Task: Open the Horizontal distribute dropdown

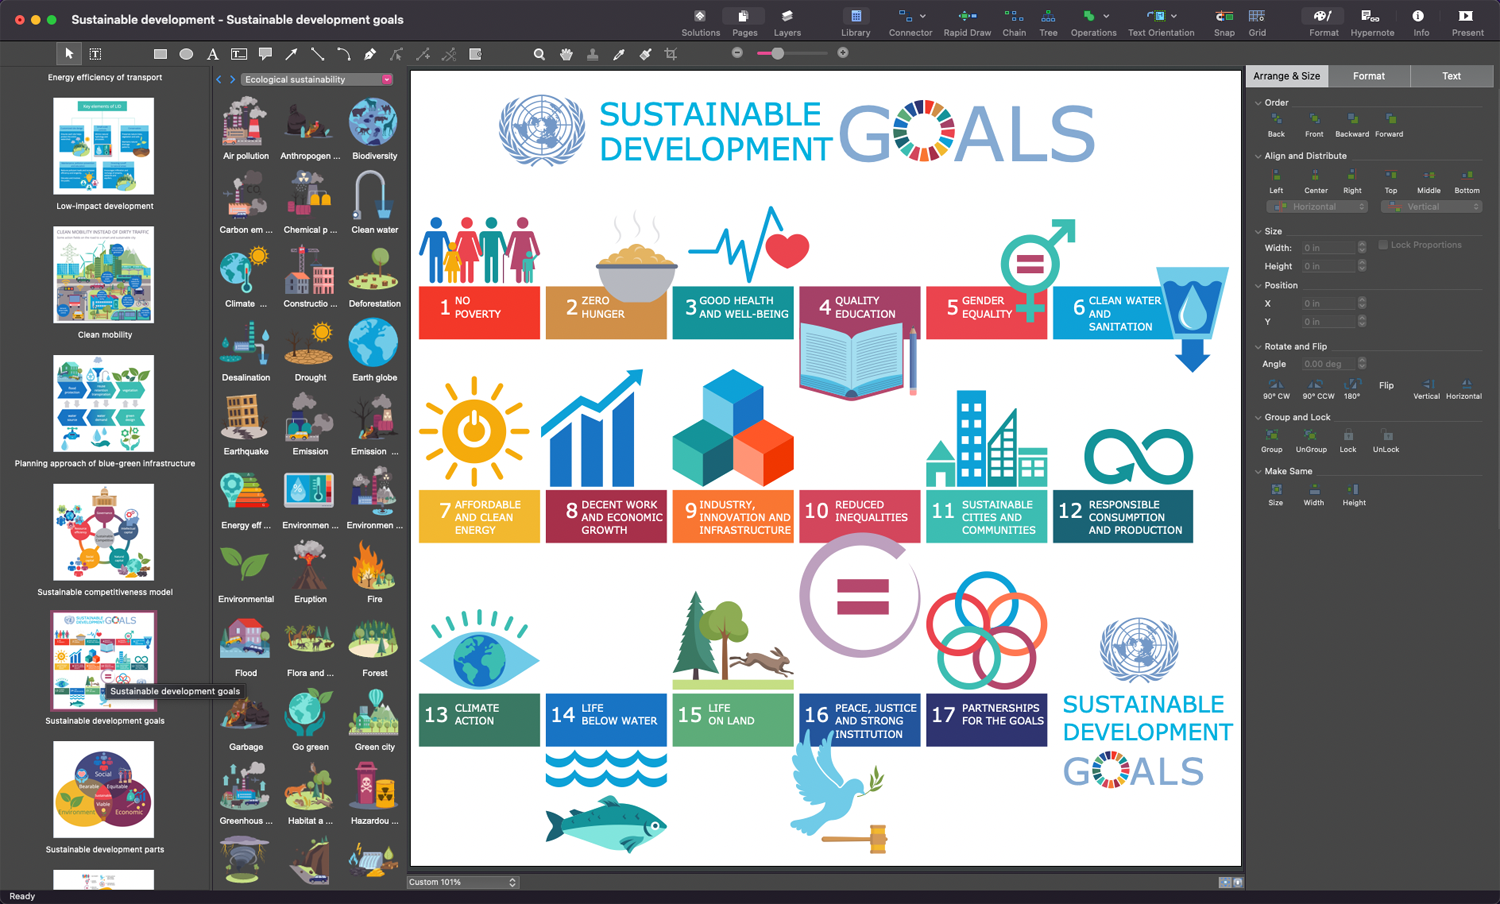Action: (1317, 207)
